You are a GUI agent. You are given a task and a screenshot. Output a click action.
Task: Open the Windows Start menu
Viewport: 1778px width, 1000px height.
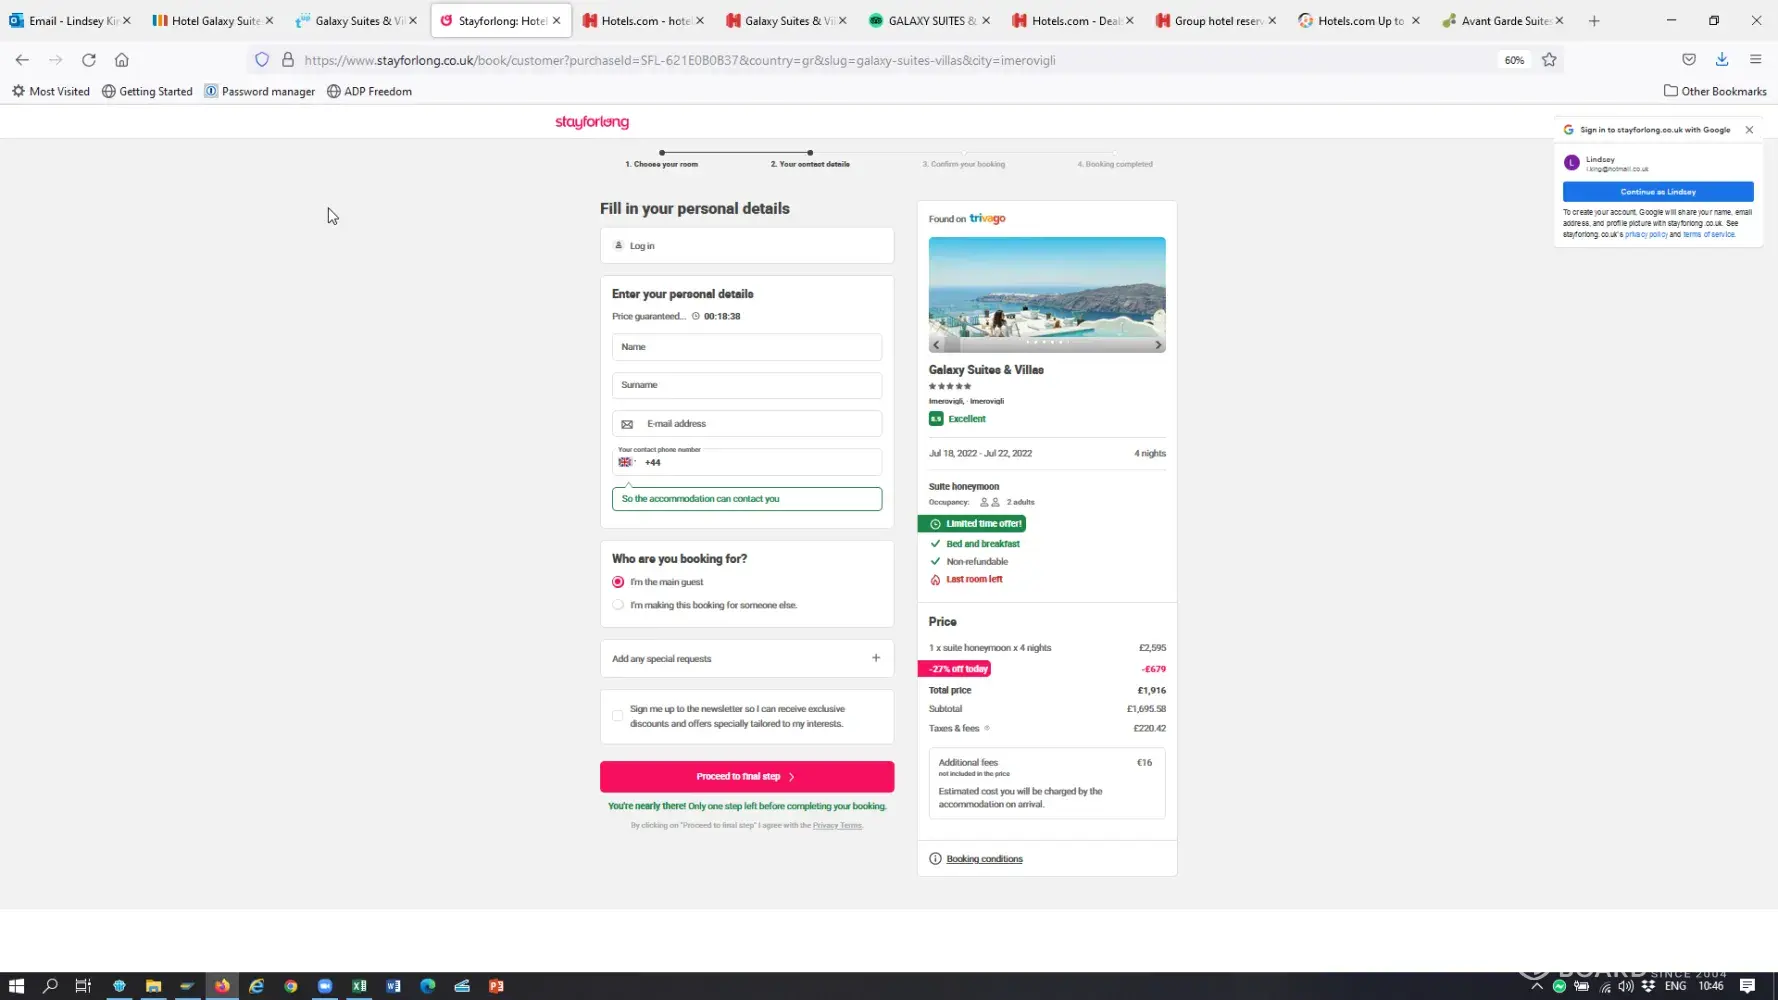pos(16,986)
